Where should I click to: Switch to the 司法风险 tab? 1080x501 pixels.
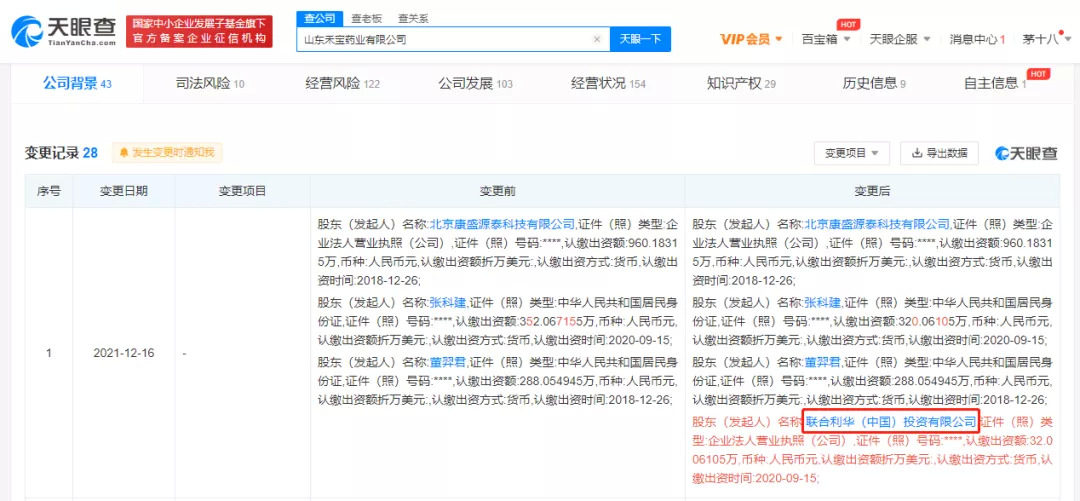210,84
